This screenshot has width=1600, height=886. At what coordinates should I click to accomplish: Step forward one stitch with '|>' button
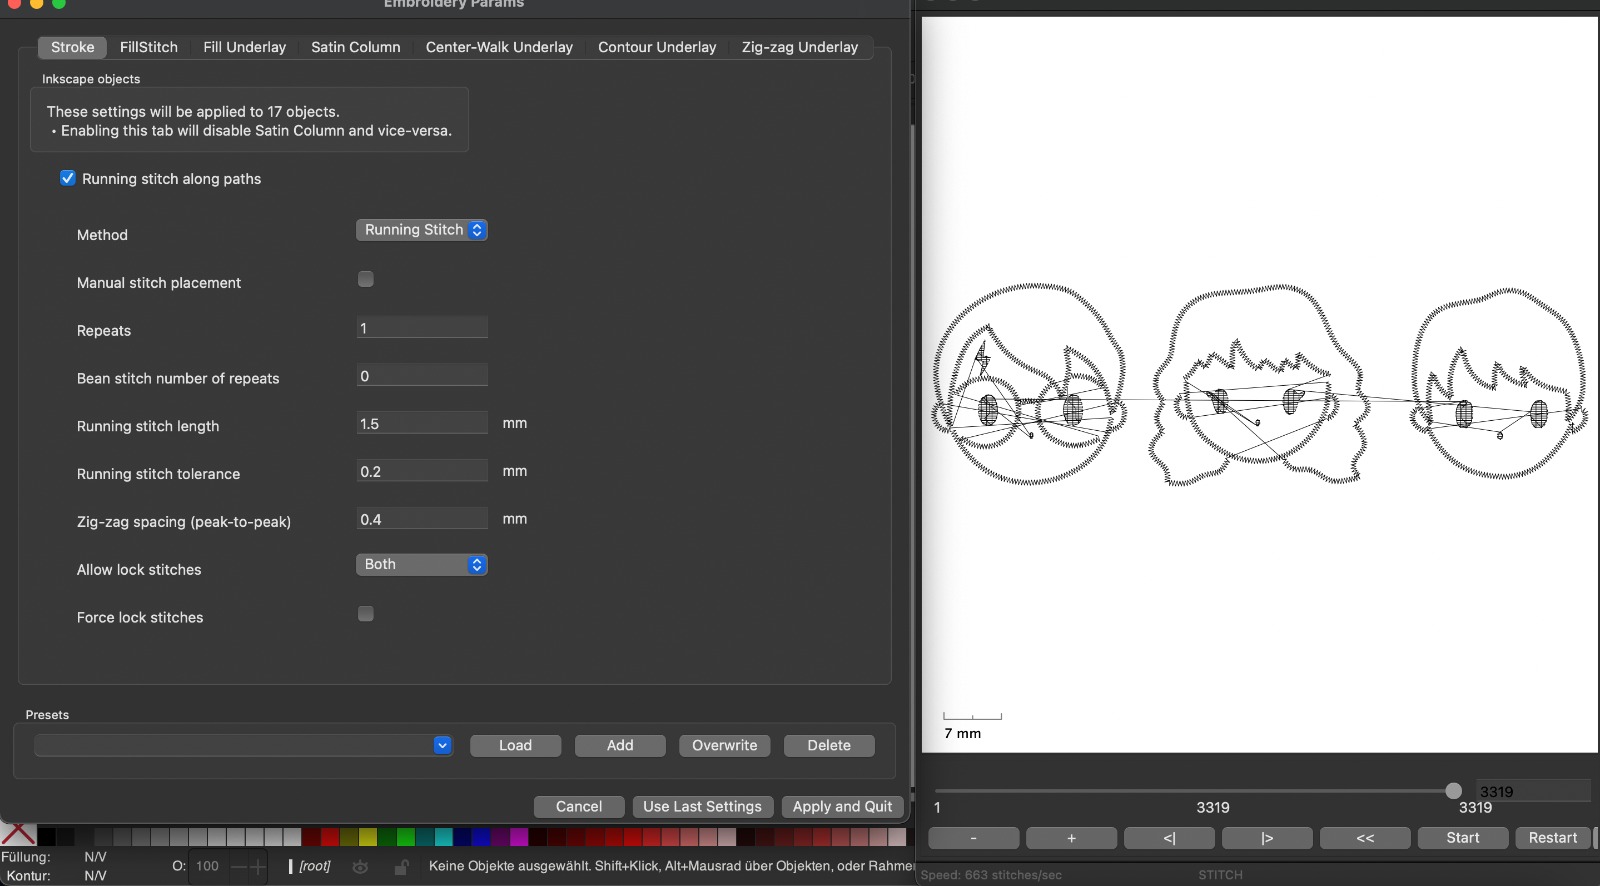coord(1267,838)
